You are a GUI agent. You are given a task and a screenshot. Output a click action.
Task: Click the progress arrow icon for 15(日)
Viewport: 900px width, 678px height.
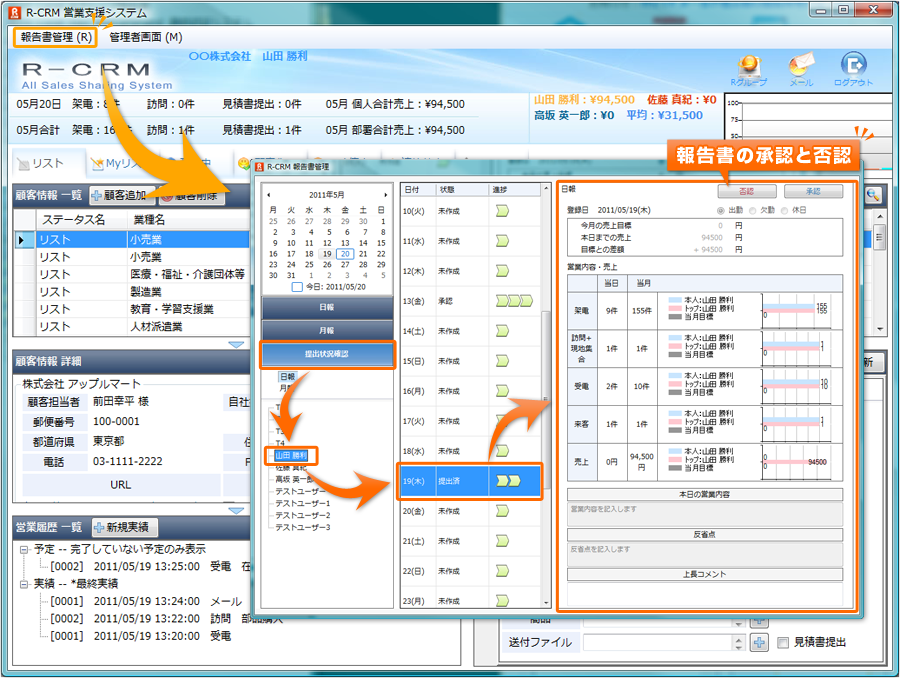click(502, 361)
